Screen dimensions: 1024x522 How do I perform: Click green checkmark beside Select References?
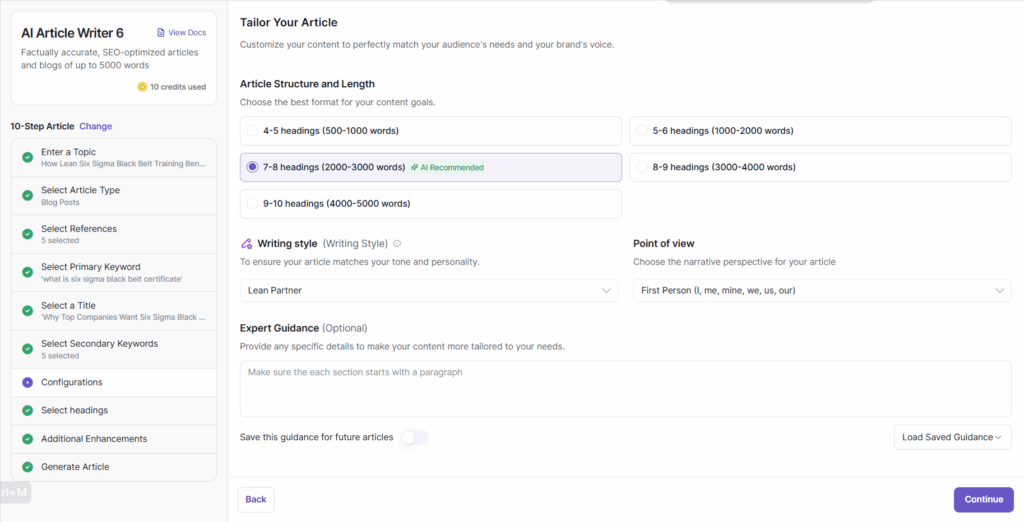(27, 234)
